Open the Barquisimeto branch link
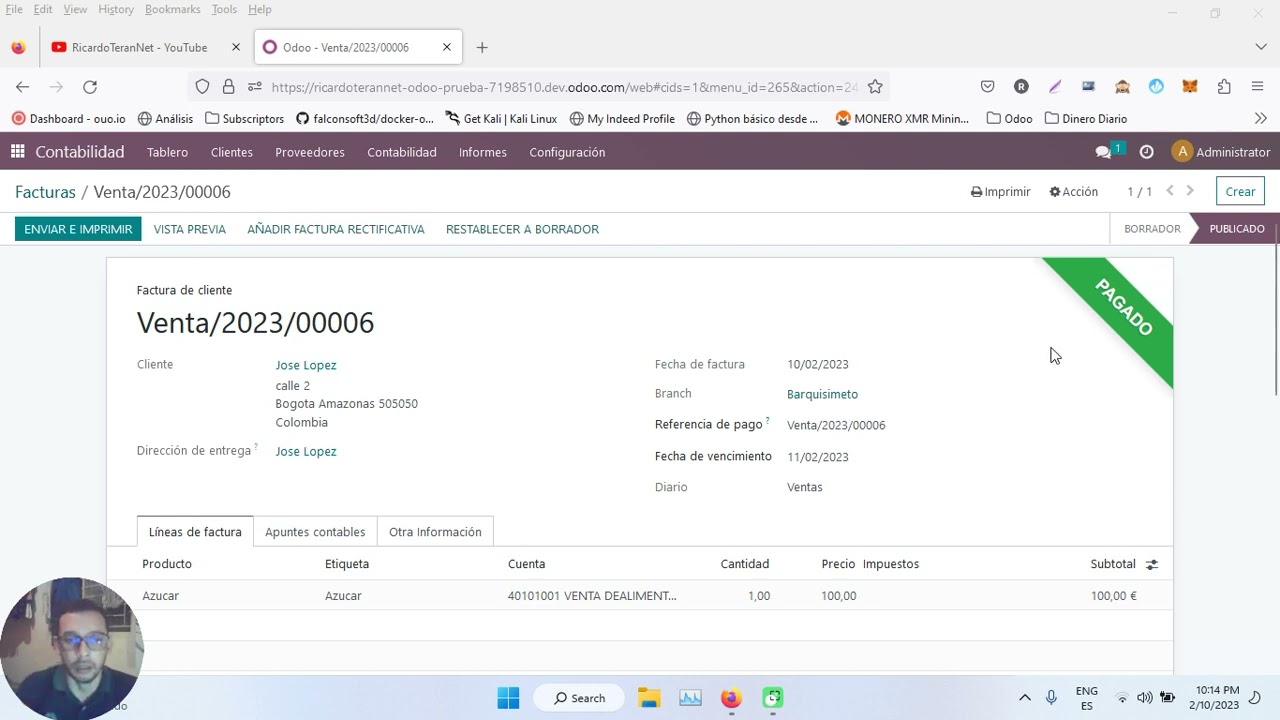This screenshot has width=1280, height=720. 822,394
